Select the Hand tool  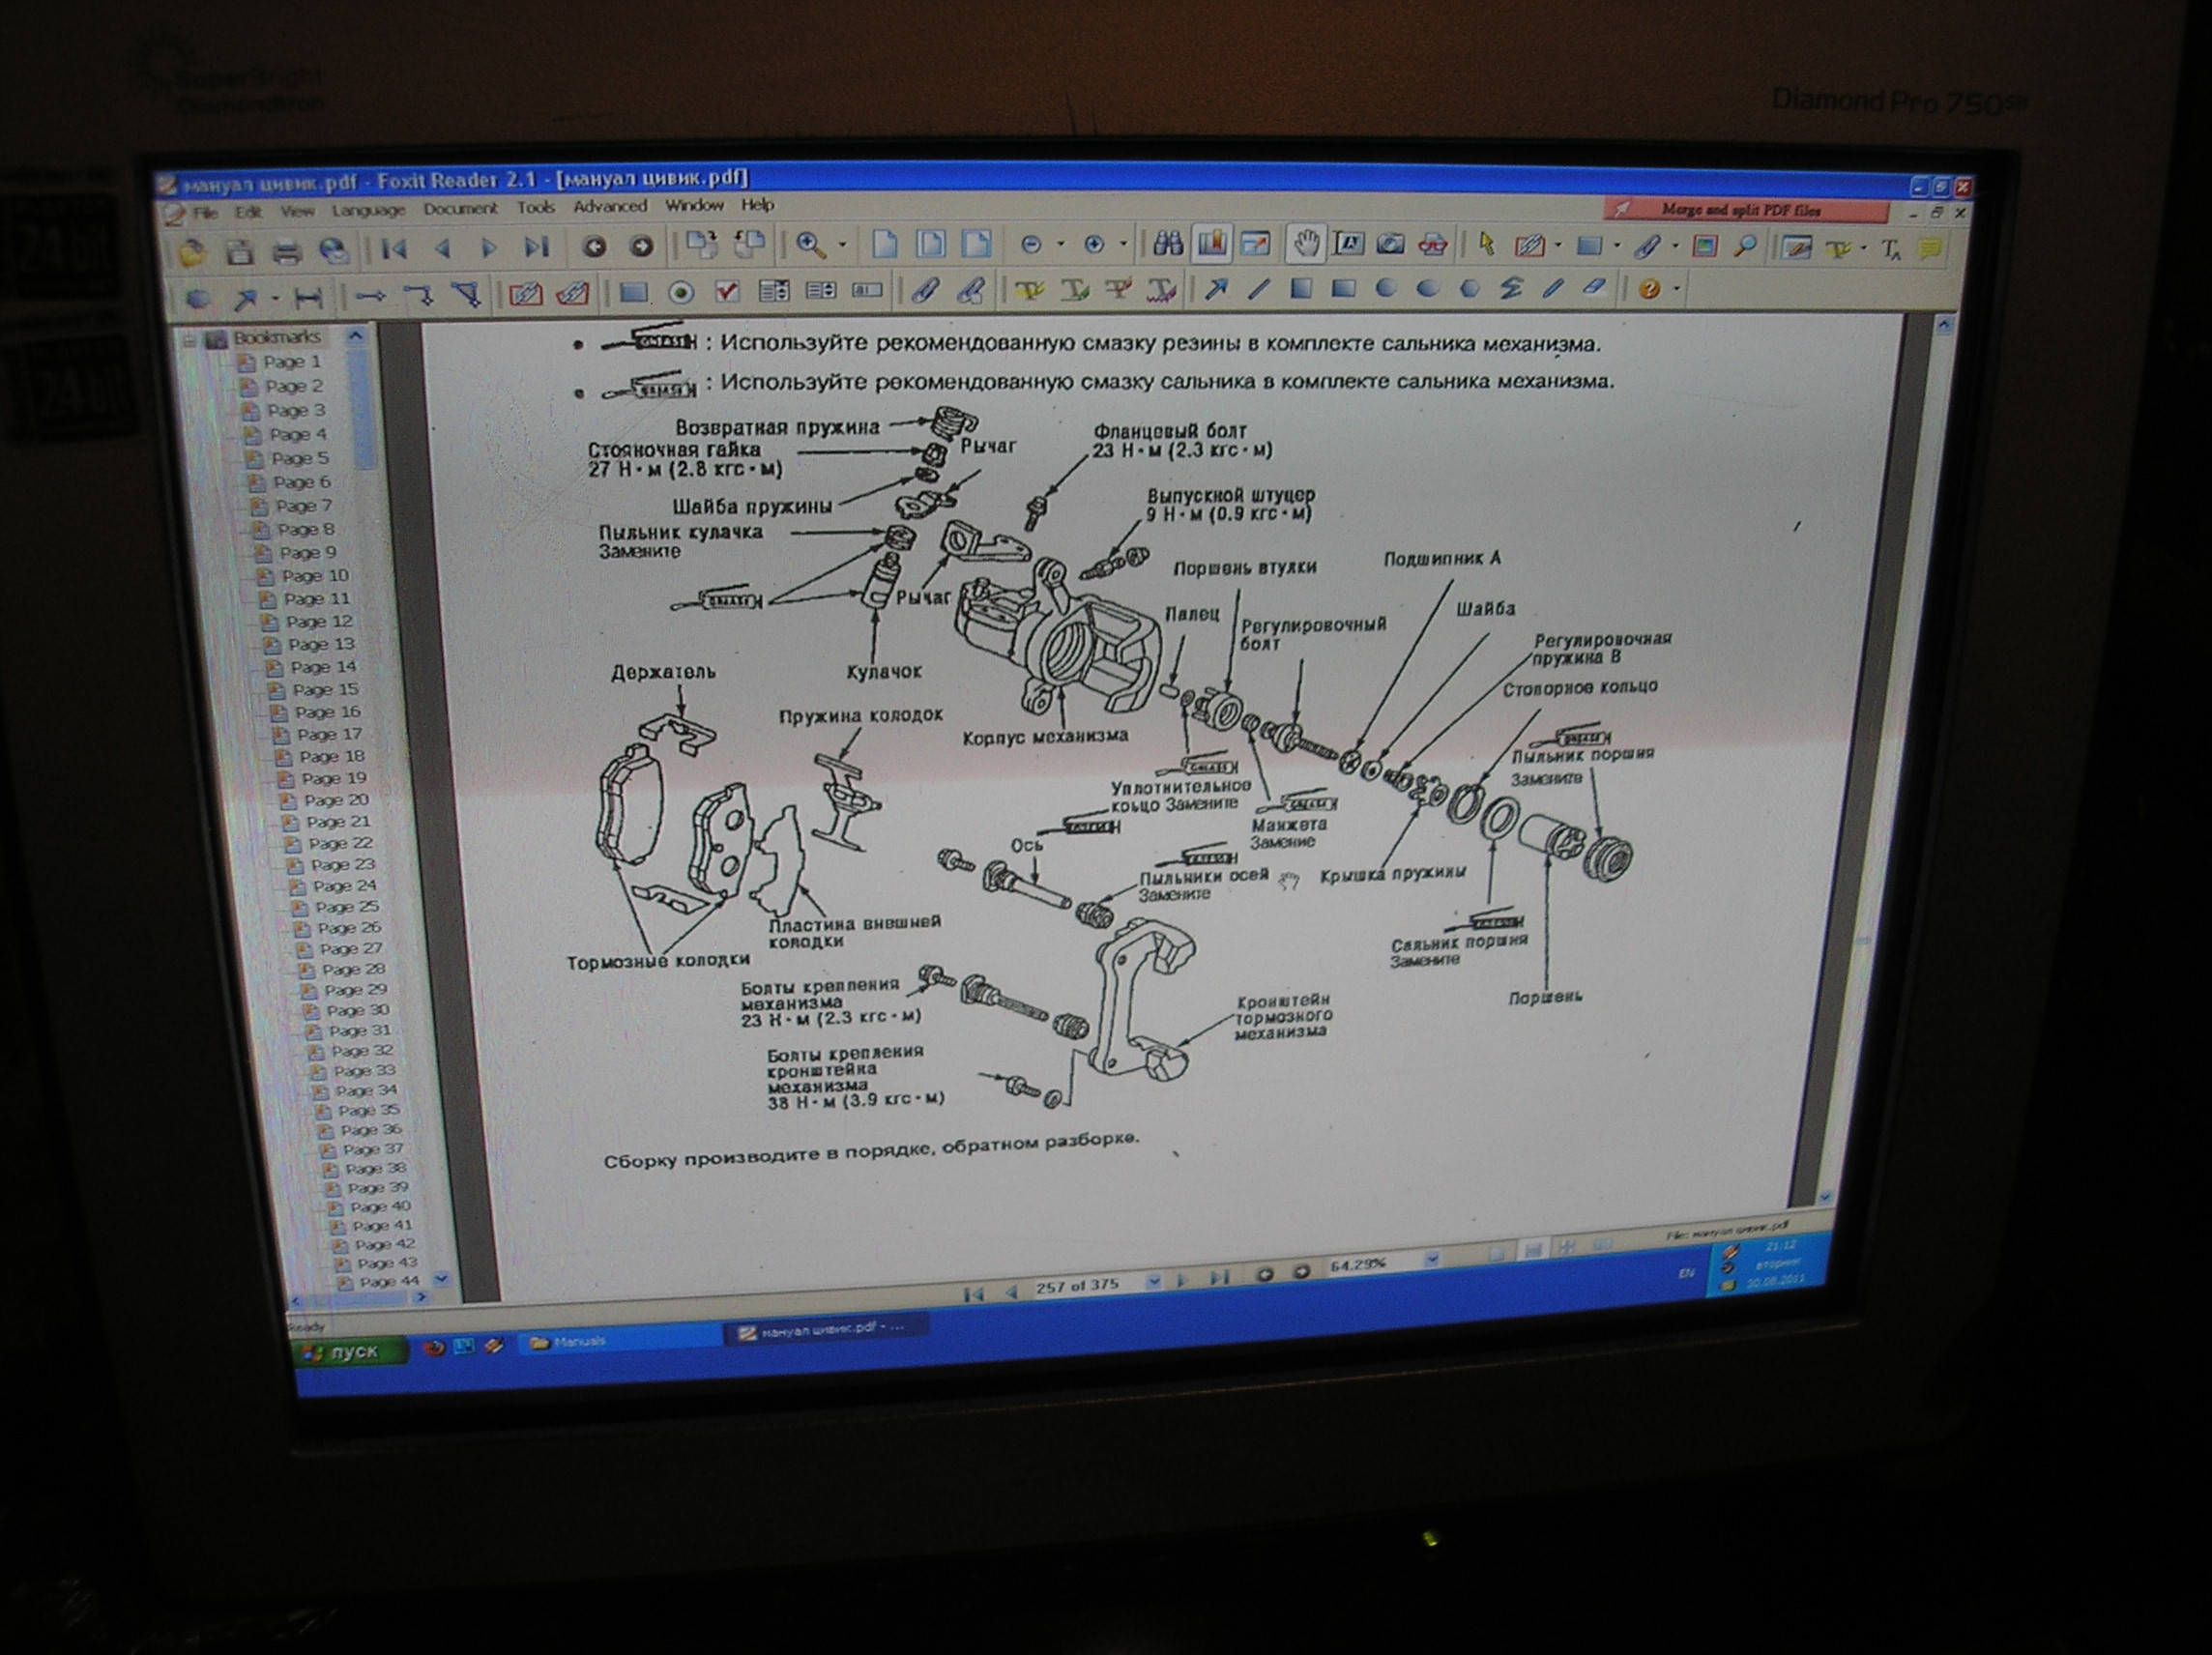pos(1306,243)
